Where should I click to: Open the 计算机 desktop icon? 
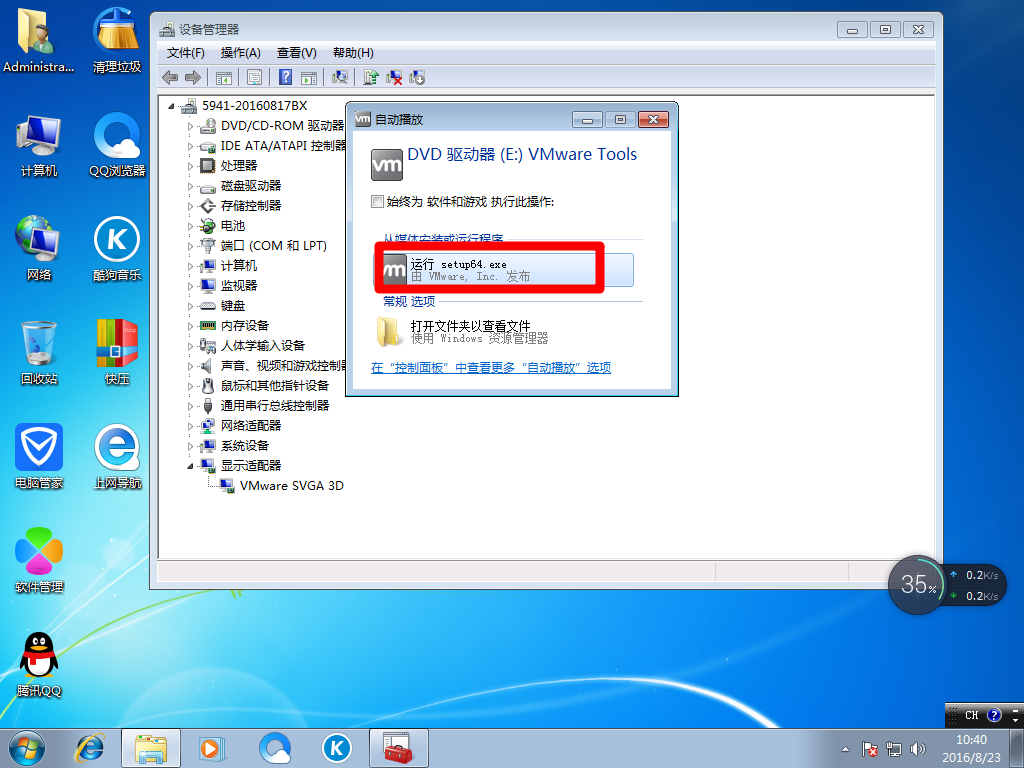tap(39, 146)
